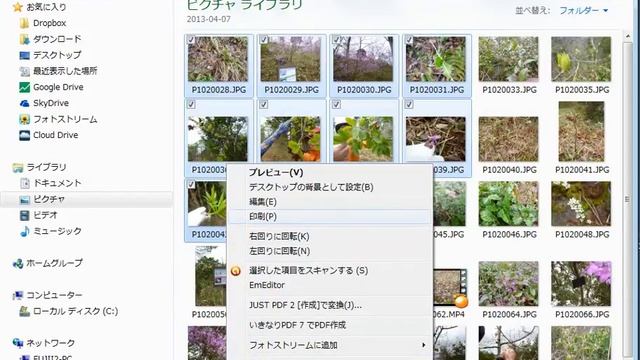Click the orange scan icon in context menu
Viewport: 640px width, 360px height.
[x=236, y=271]
